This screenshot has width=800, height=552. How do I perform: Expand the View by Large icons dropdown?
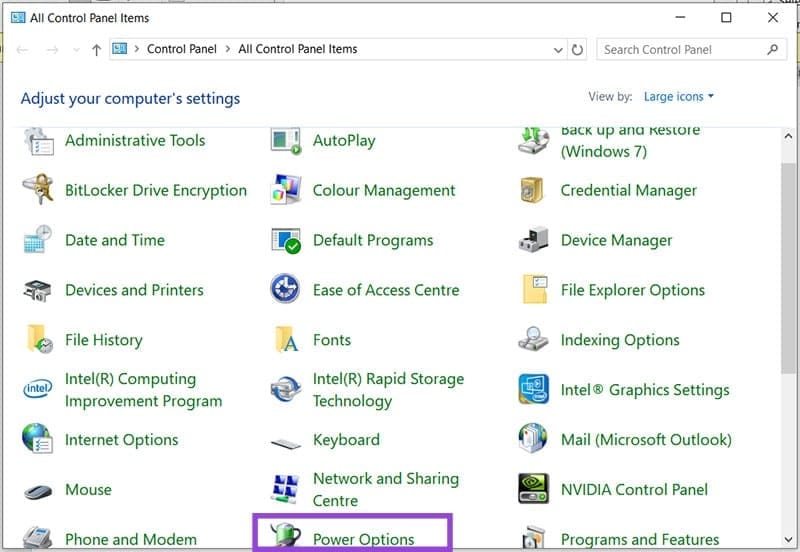click(679, 97)
